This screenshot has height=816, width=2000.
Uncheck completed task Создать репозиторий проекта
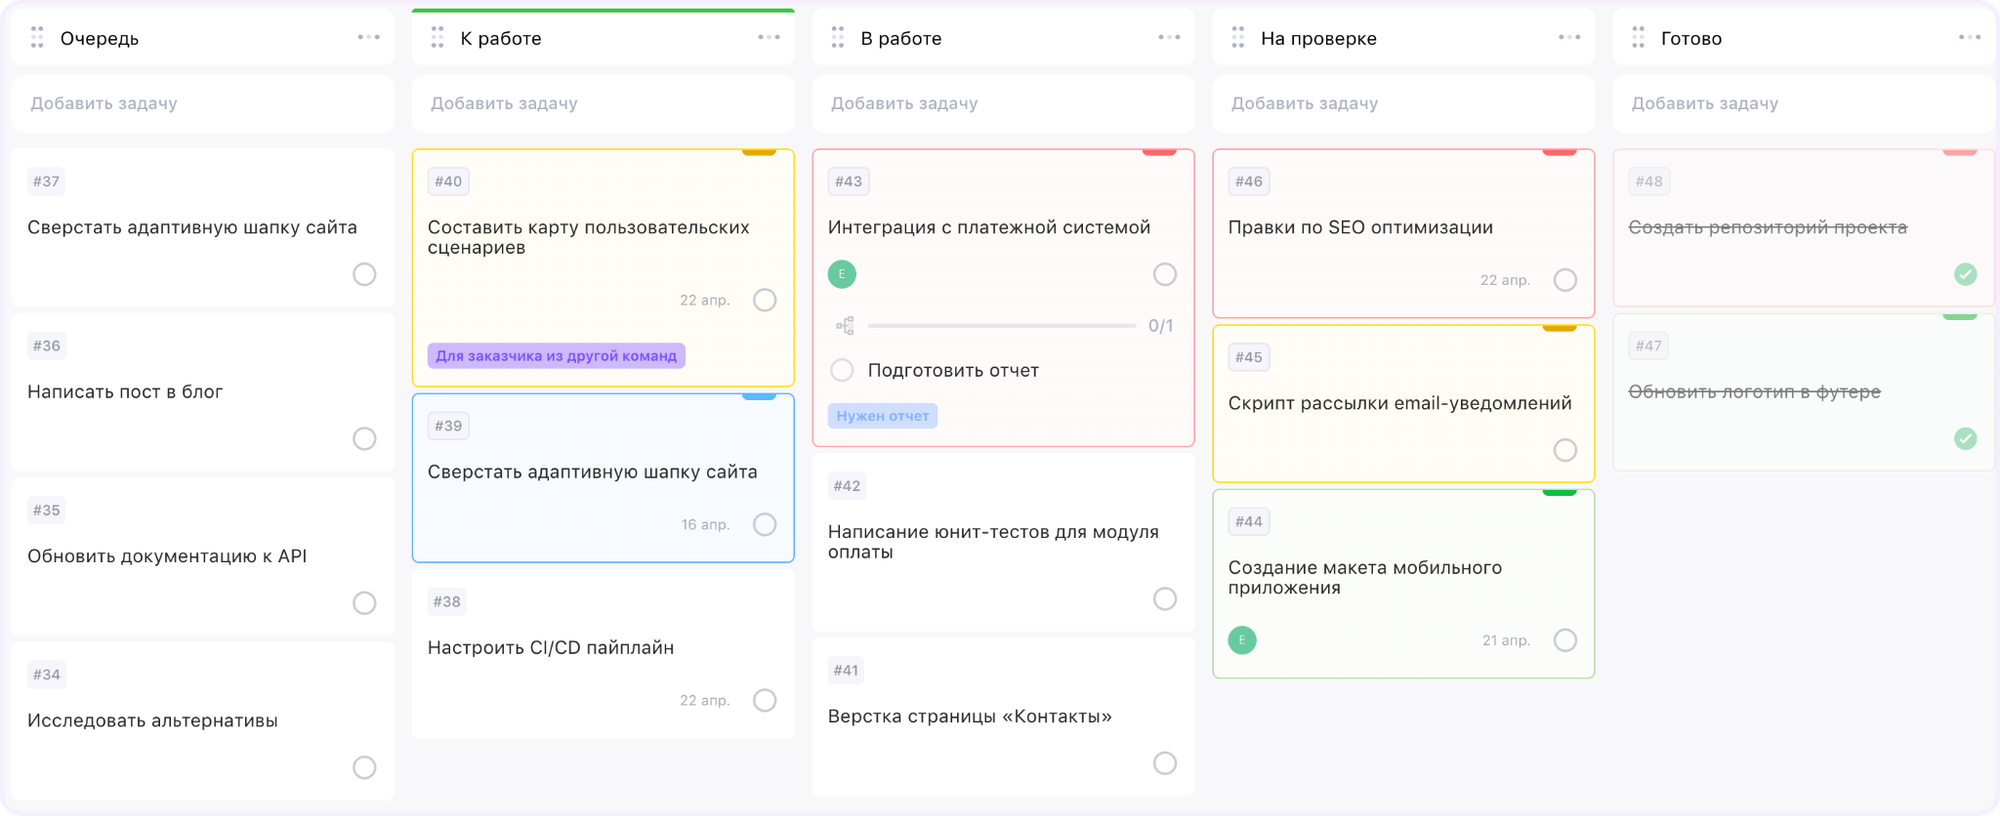tap(1965, 274)
